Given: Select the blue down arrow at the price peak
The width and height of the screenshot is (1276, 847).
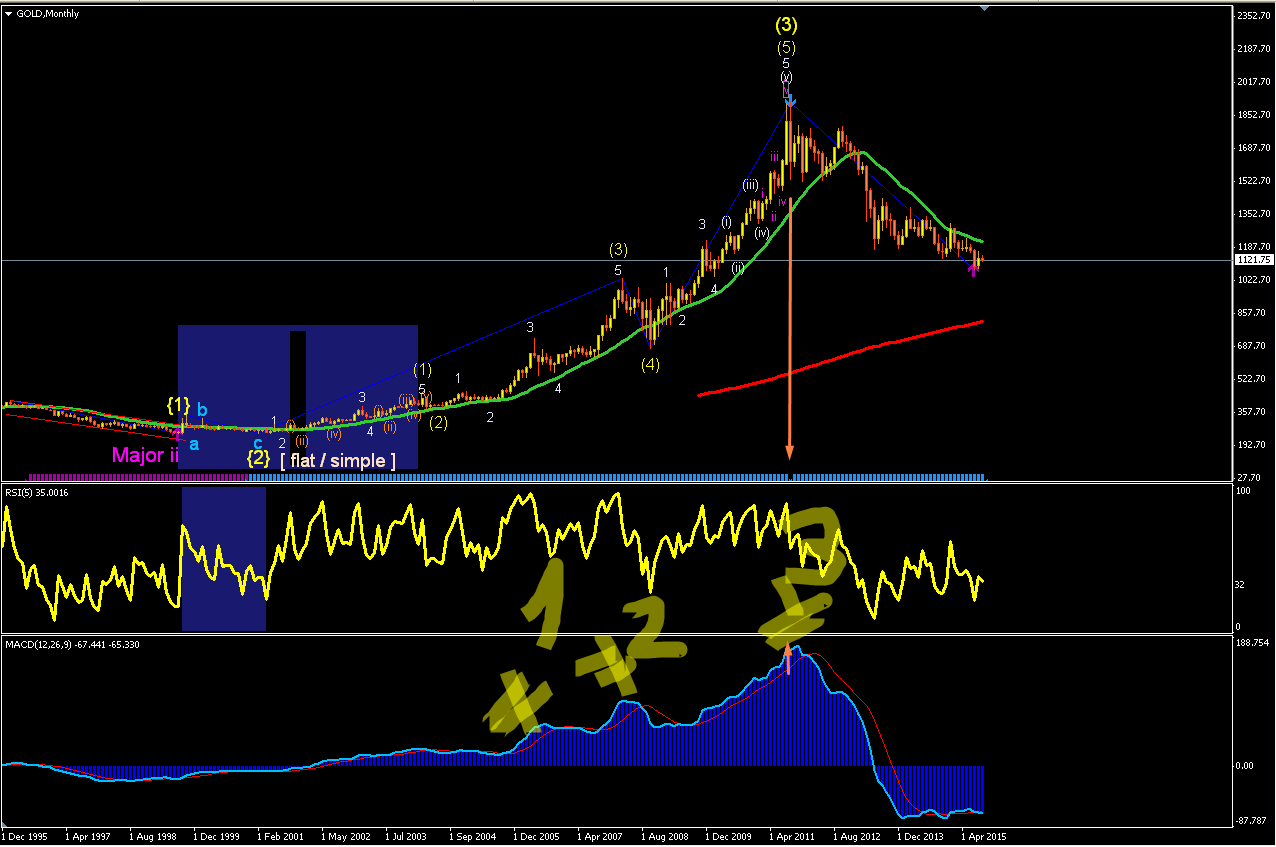Looking at the screenshot, I should pos(790,100).
